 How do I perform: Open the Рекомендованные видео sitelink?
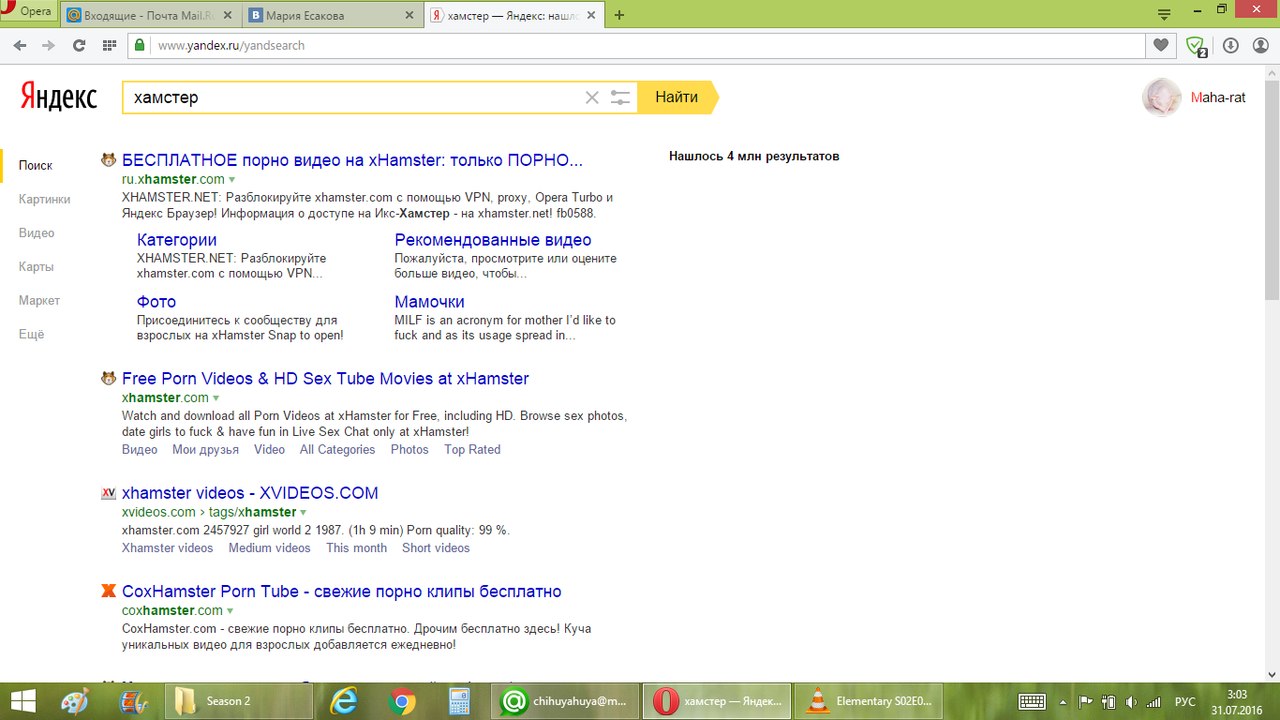(x=493, y=240)
